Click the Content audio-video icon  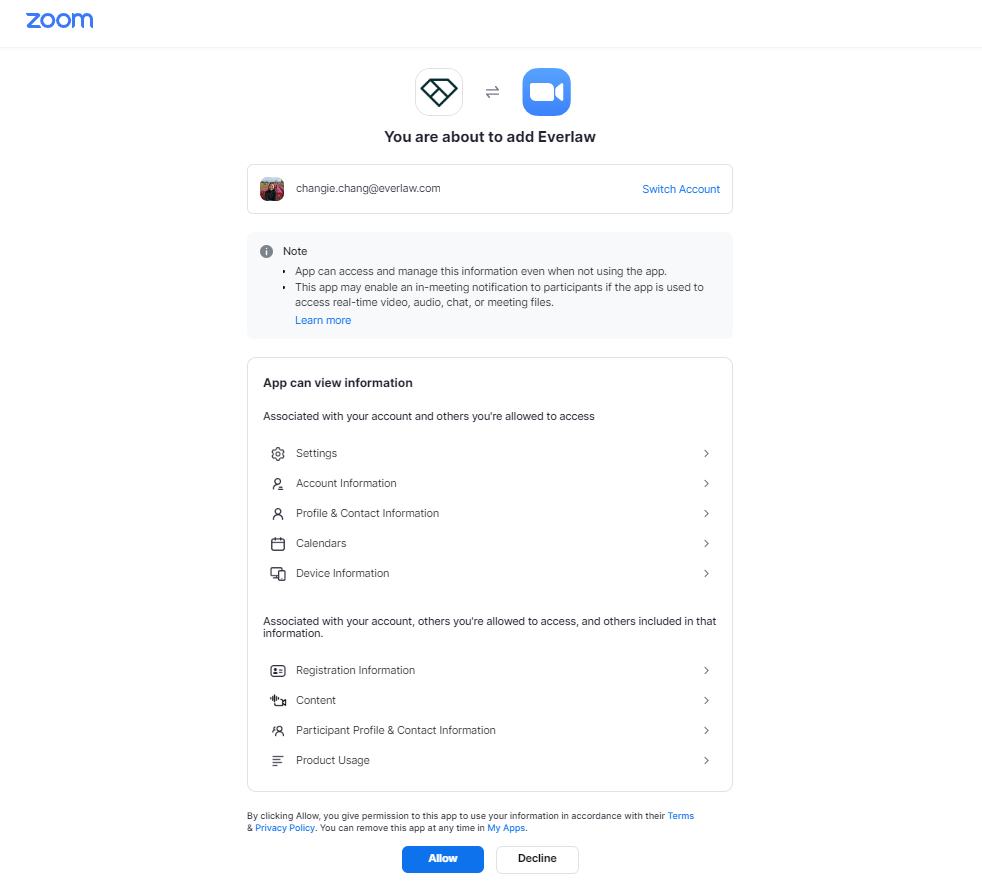click(x=277, y=701)
